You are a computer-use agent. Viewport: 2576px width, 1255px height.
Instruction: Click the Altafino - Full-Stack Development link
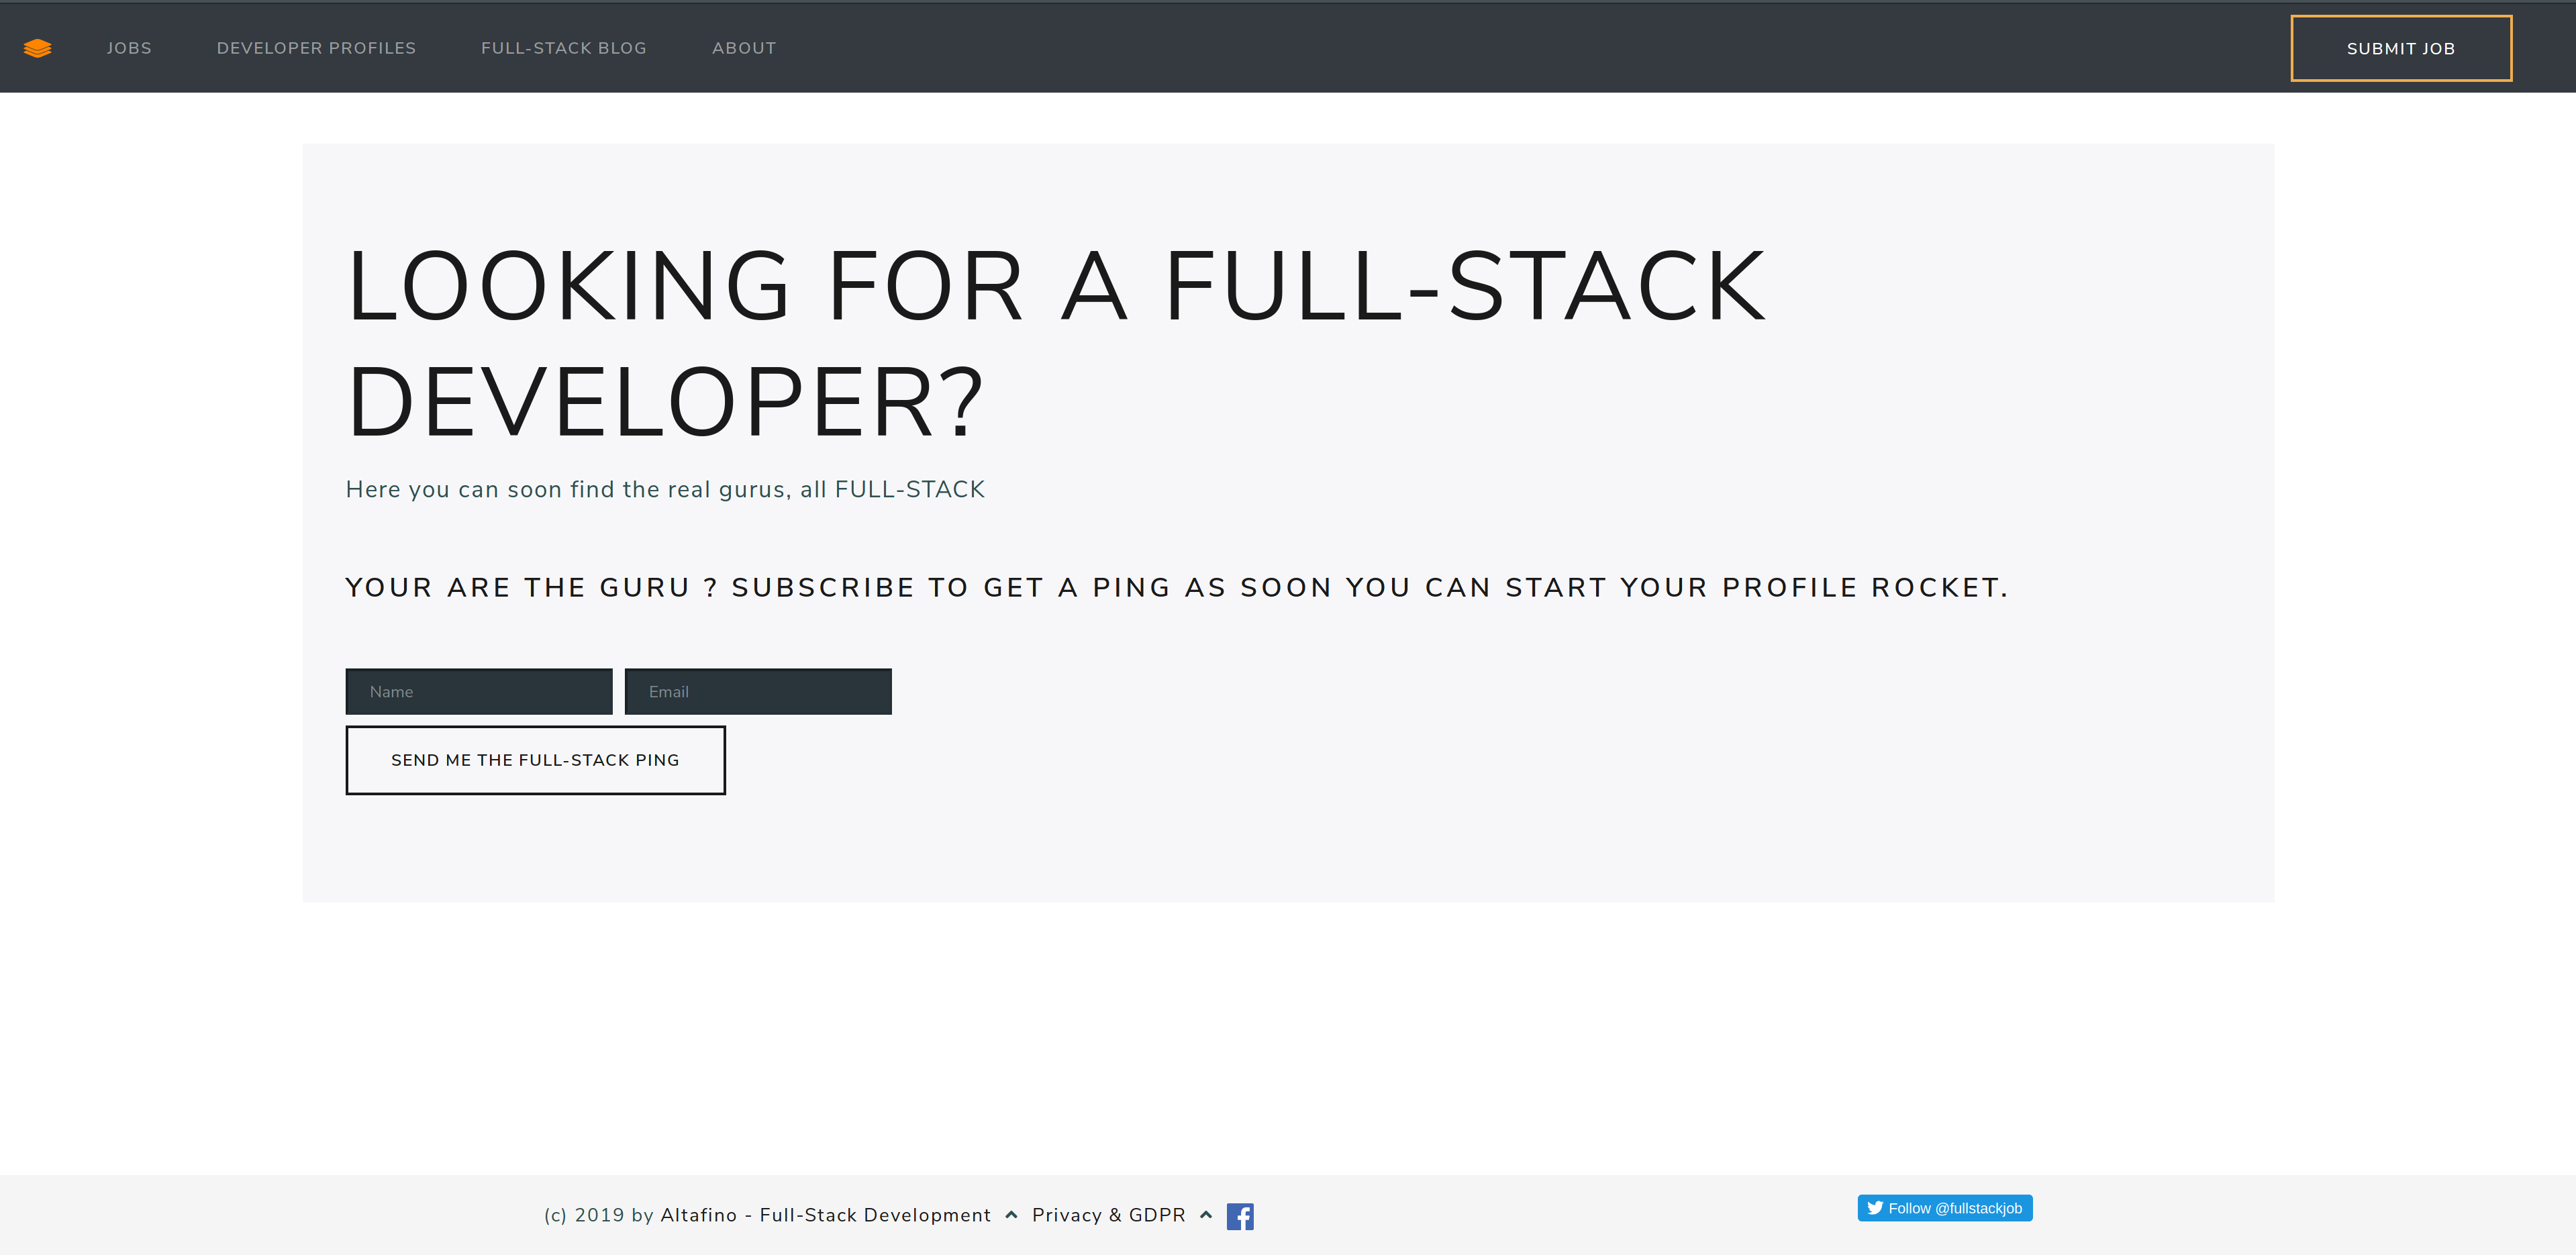coord(824,1215)
